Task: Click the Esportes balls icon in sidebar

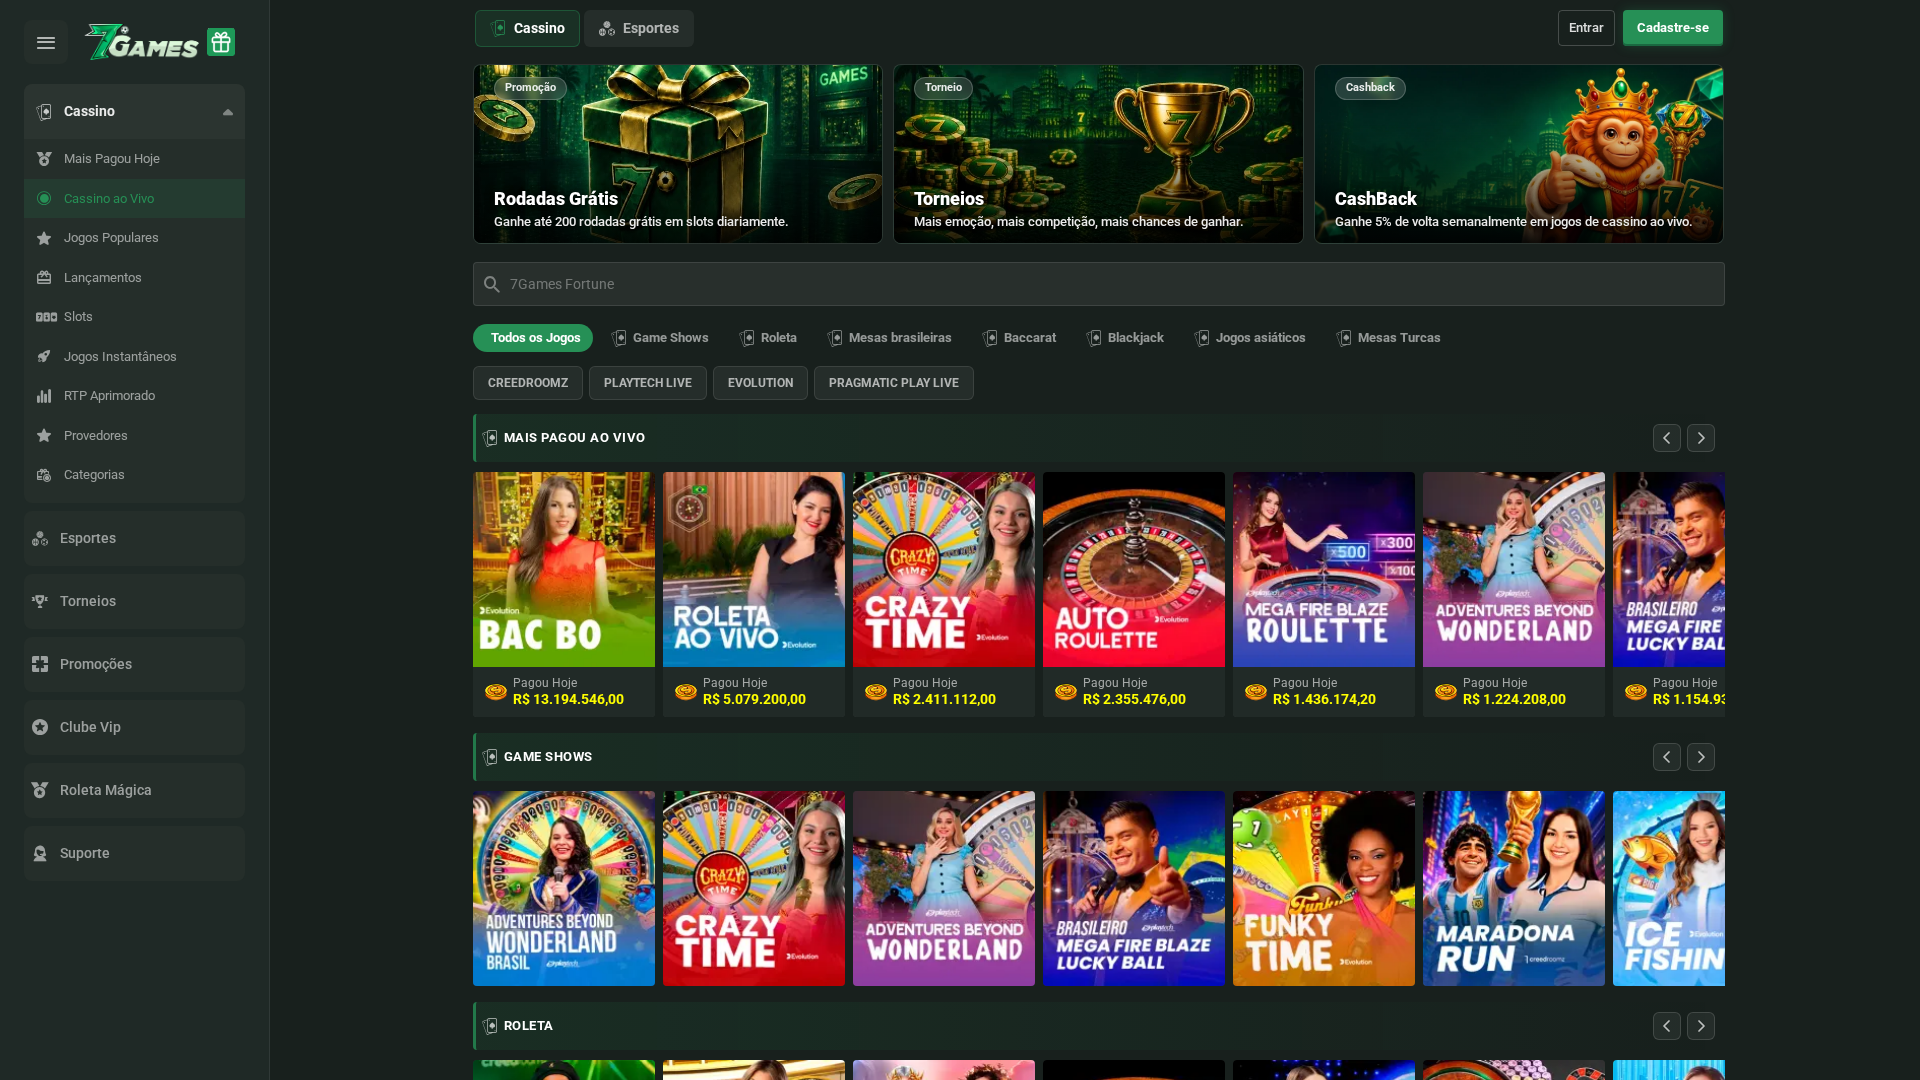Action: point(40,539)
